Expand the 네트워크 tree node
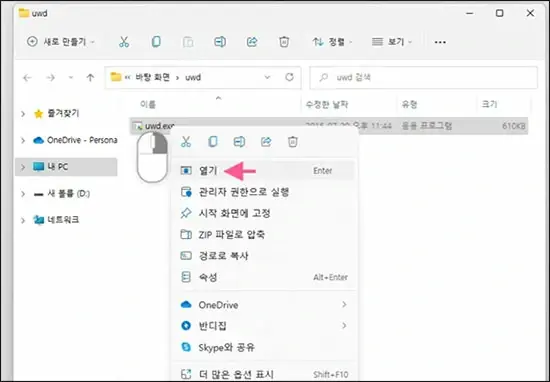 pyautogui.click(x=23, y=220)
